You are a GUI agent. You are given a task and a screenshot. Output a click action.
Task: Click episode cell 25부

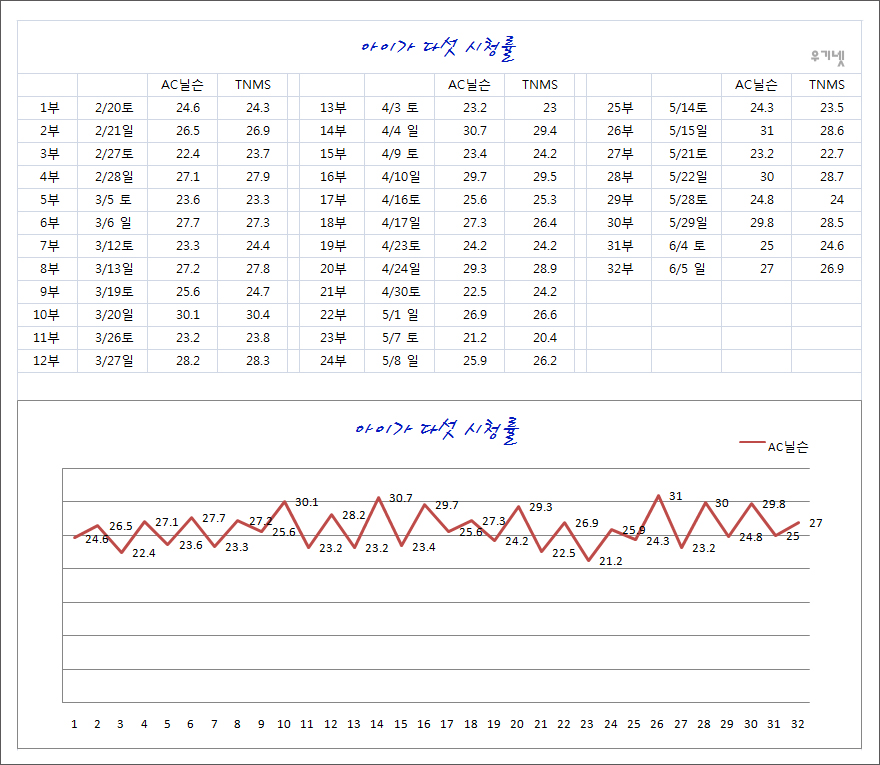[x=620, y=108]
